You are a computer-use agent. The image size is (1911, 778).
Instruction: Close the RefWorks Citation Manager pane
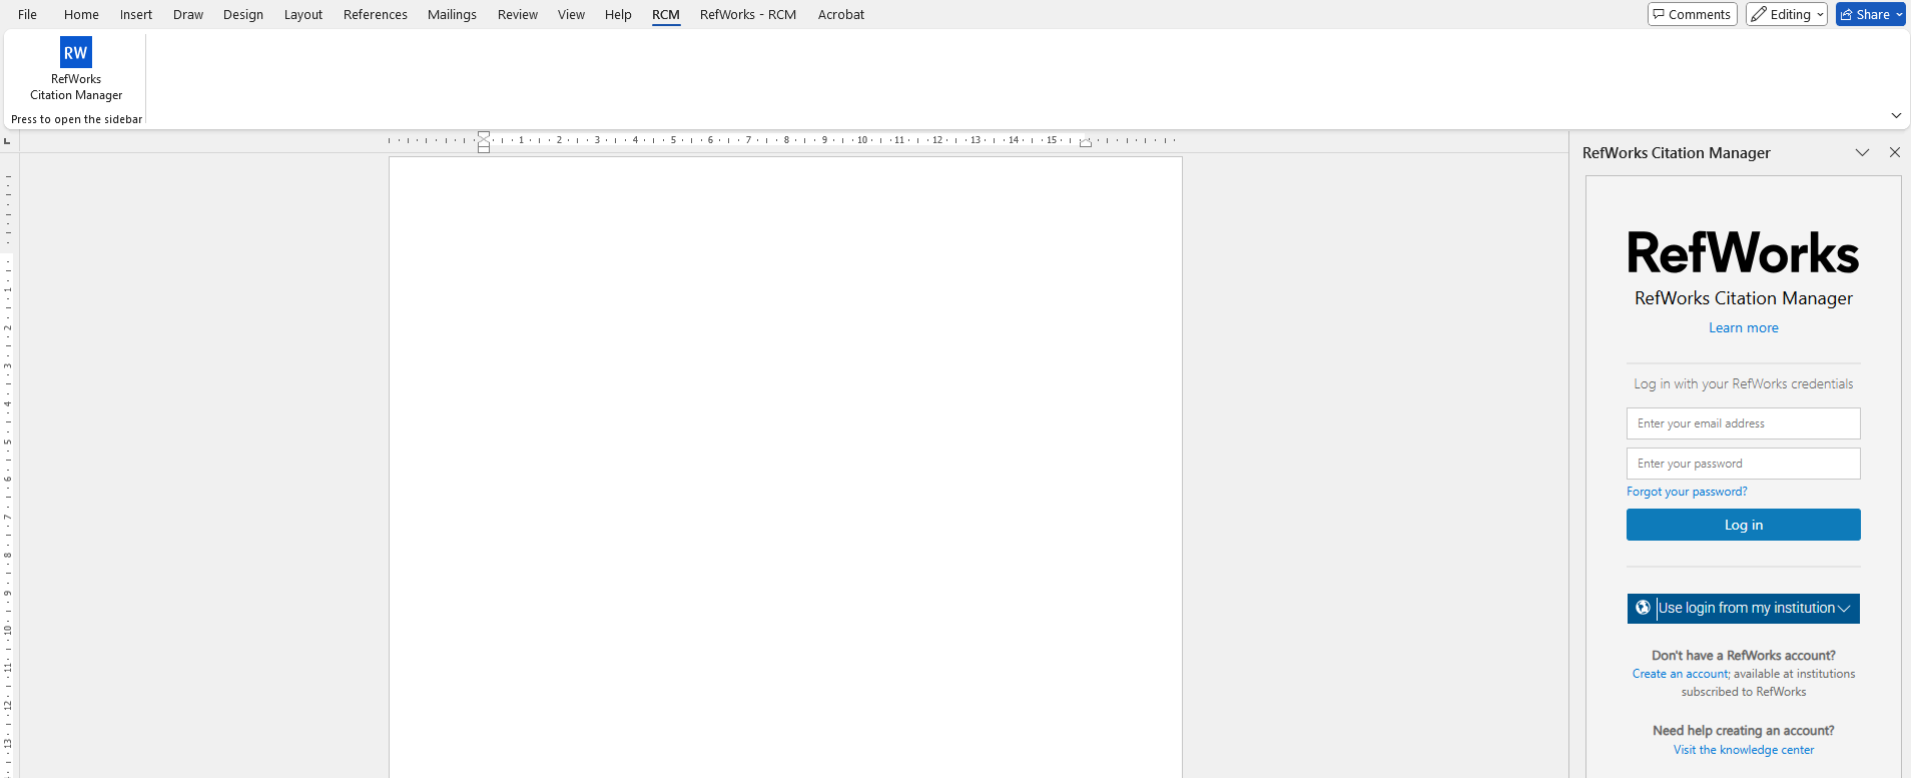click(x=1894, y=153)
